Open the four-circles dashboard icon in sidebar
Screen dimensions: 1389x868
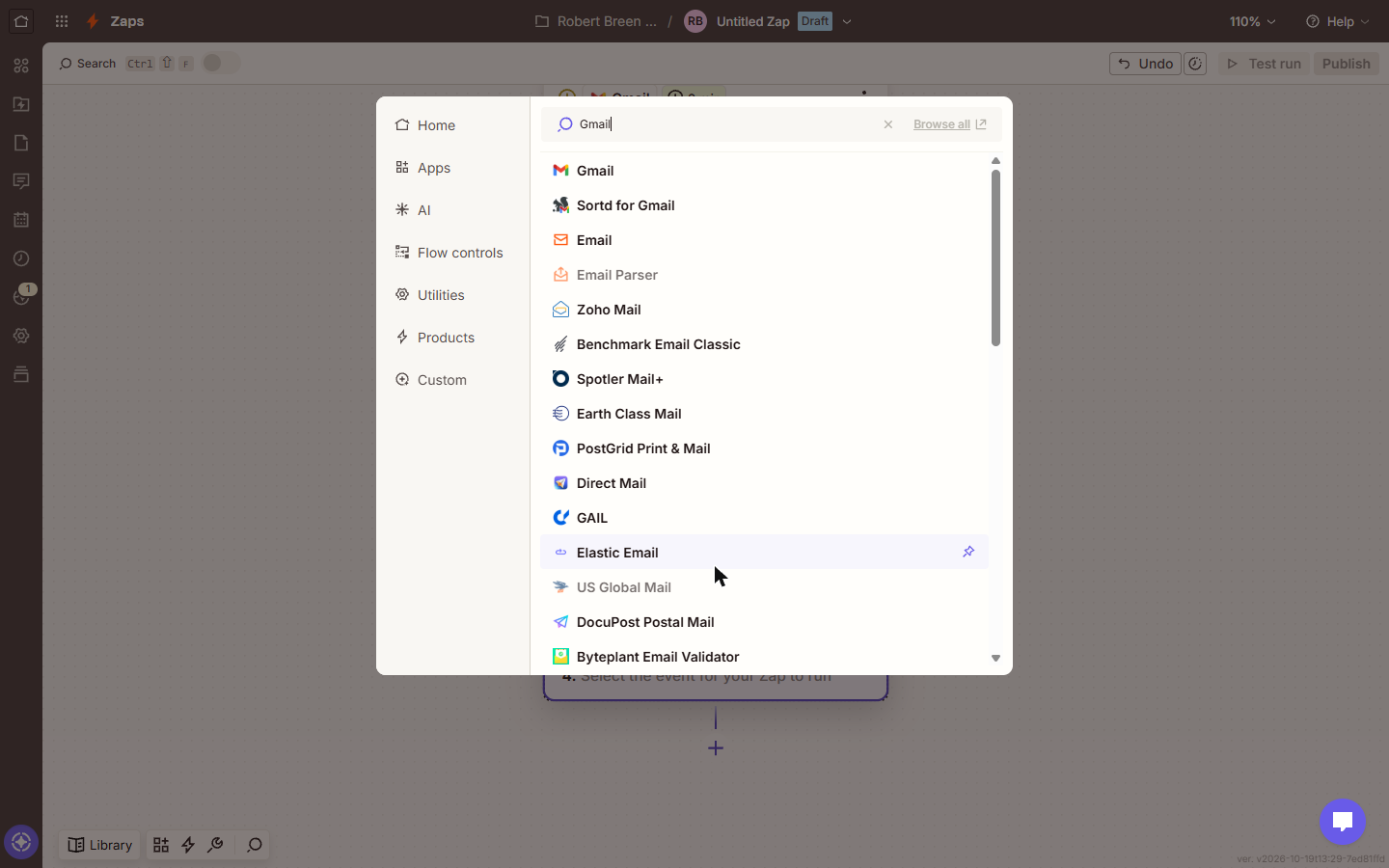(21, 66)
